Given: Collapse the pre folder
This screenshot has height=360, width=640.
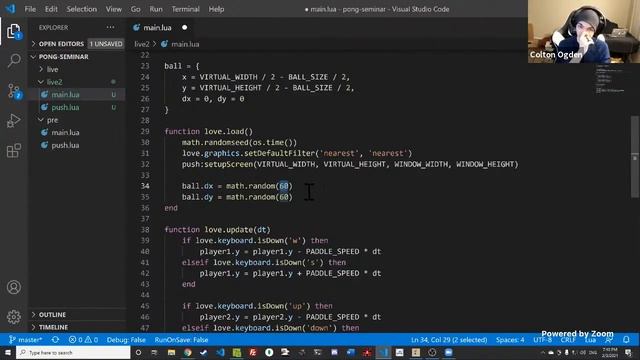Looking at the screenshot, I should click(52, 120).
